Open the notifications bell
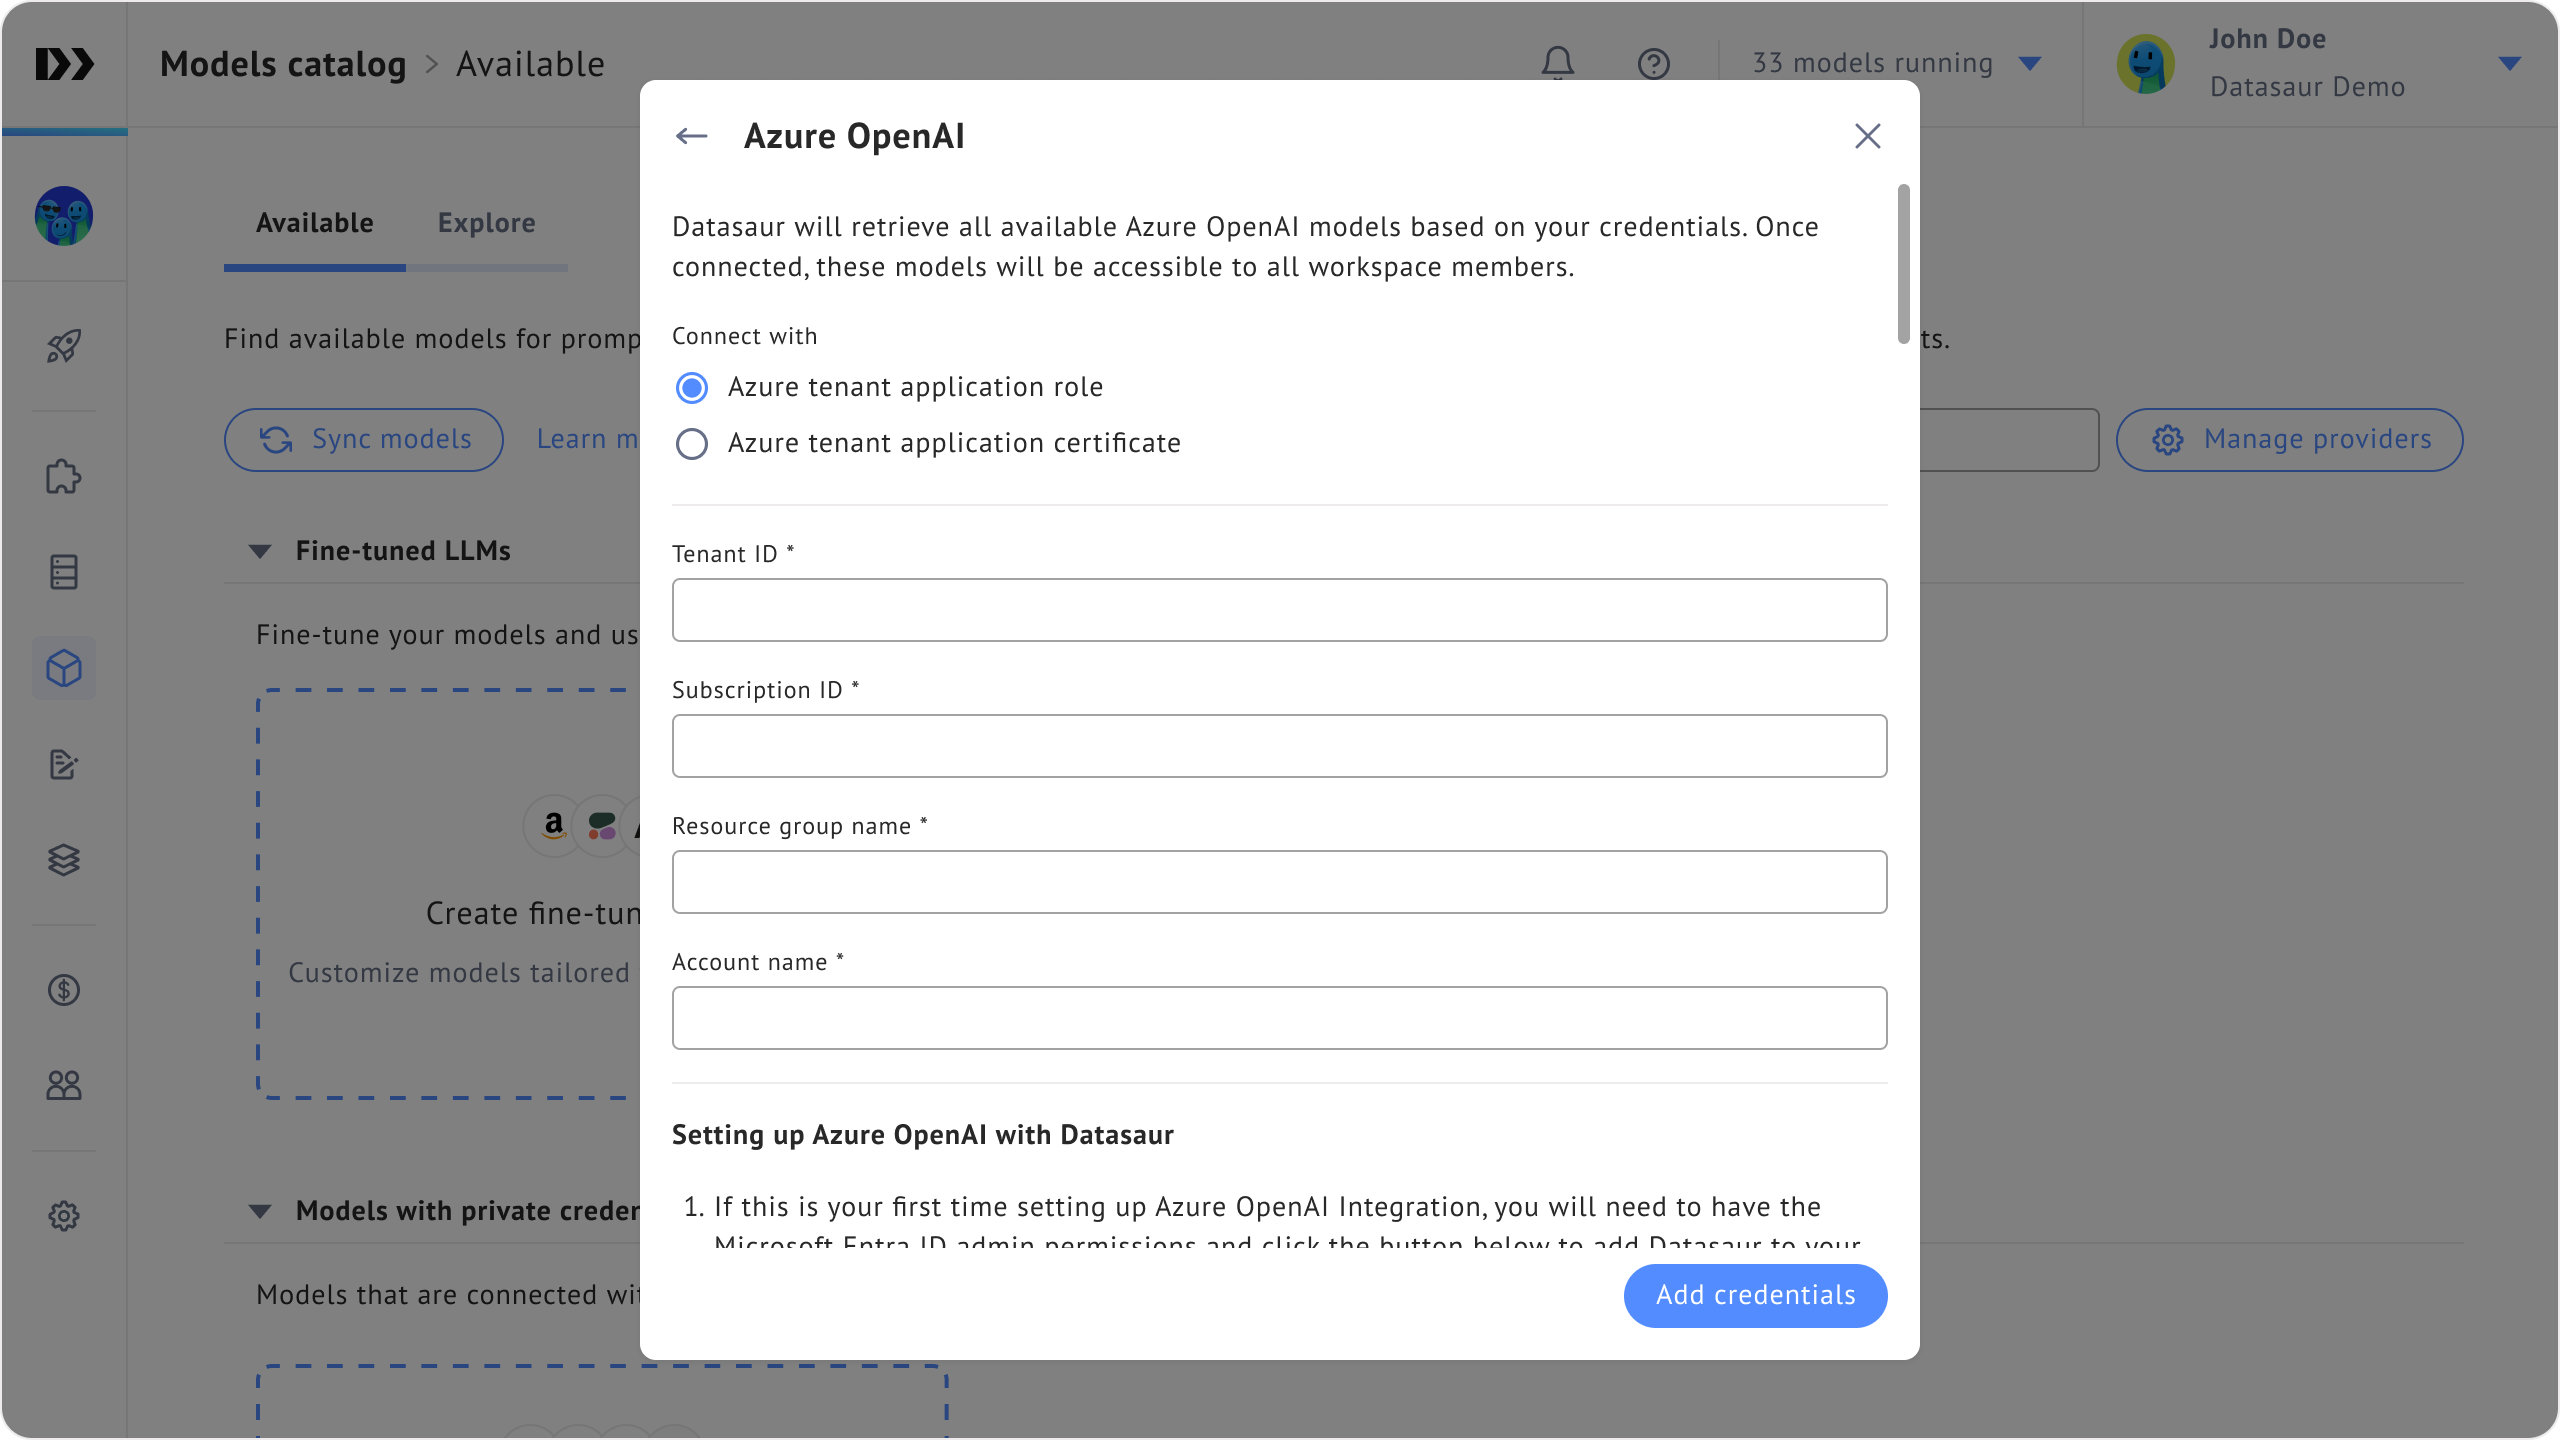 (1557, 63)
